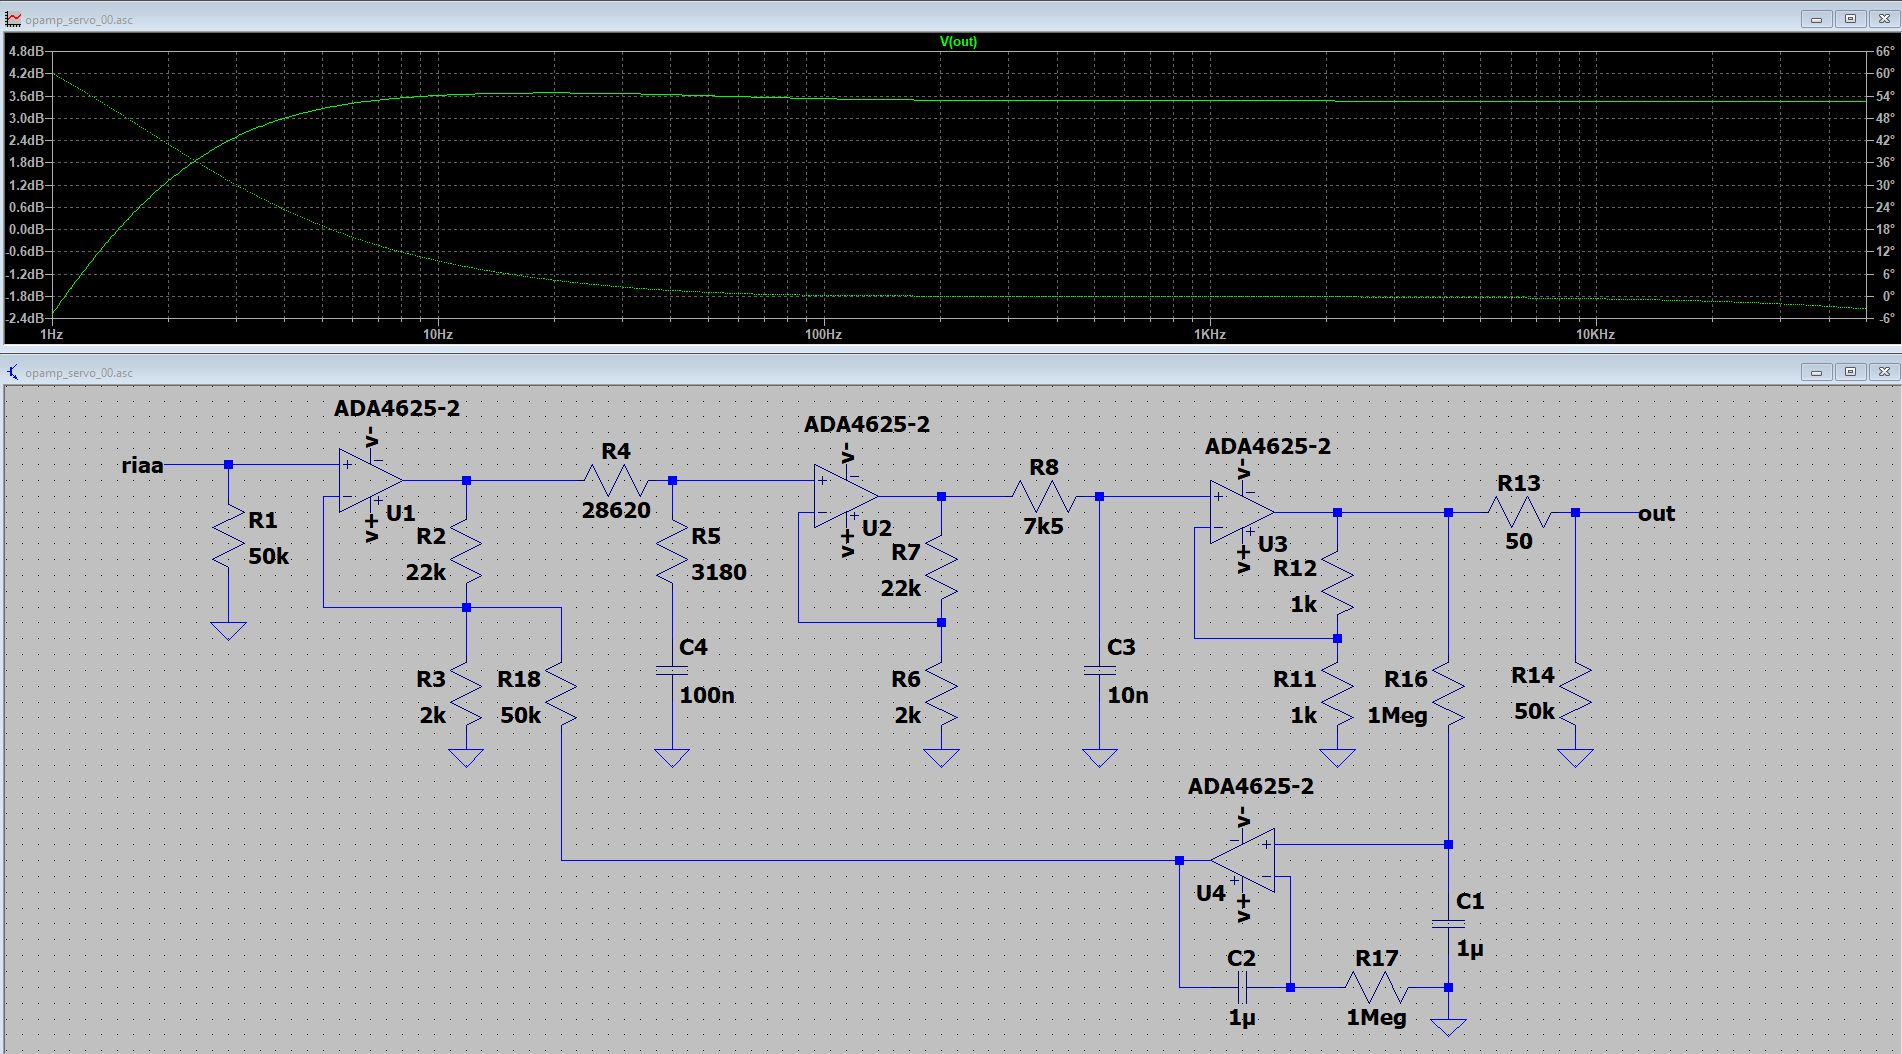
Task: Click the ground symbol below C3
Action: [1100, 758]
